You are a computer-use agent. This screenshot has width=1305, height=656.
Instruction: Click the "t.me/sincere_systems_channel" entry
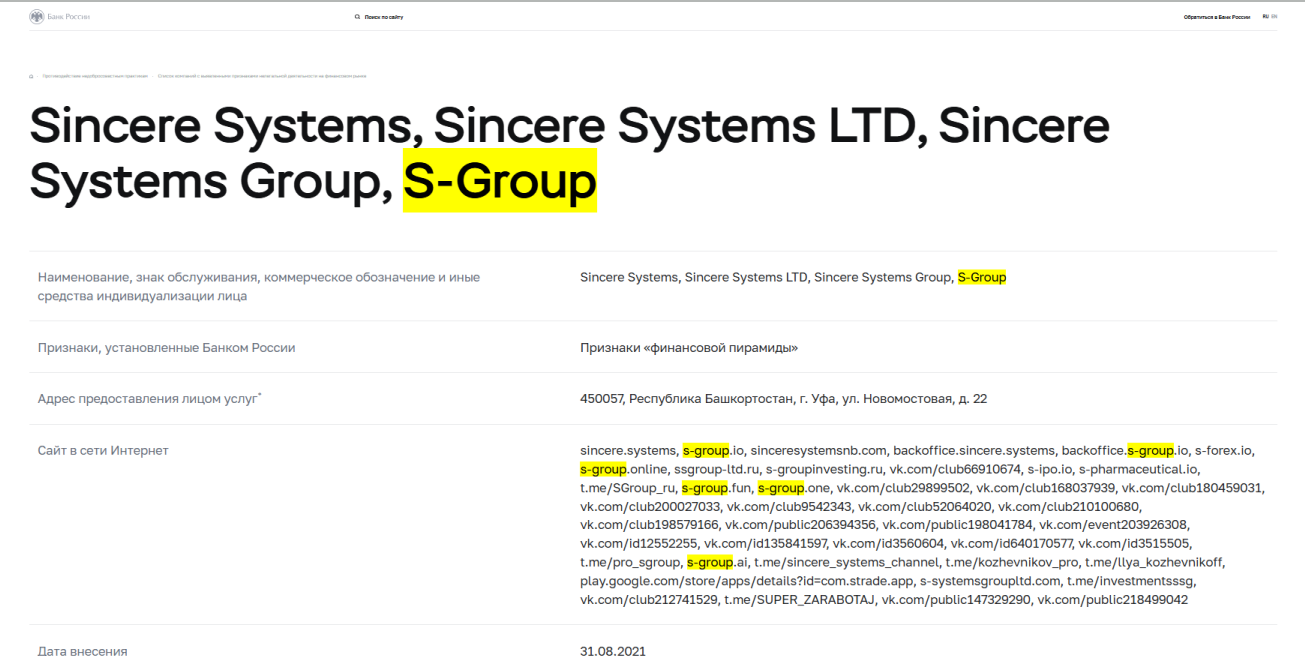[846, 562]
